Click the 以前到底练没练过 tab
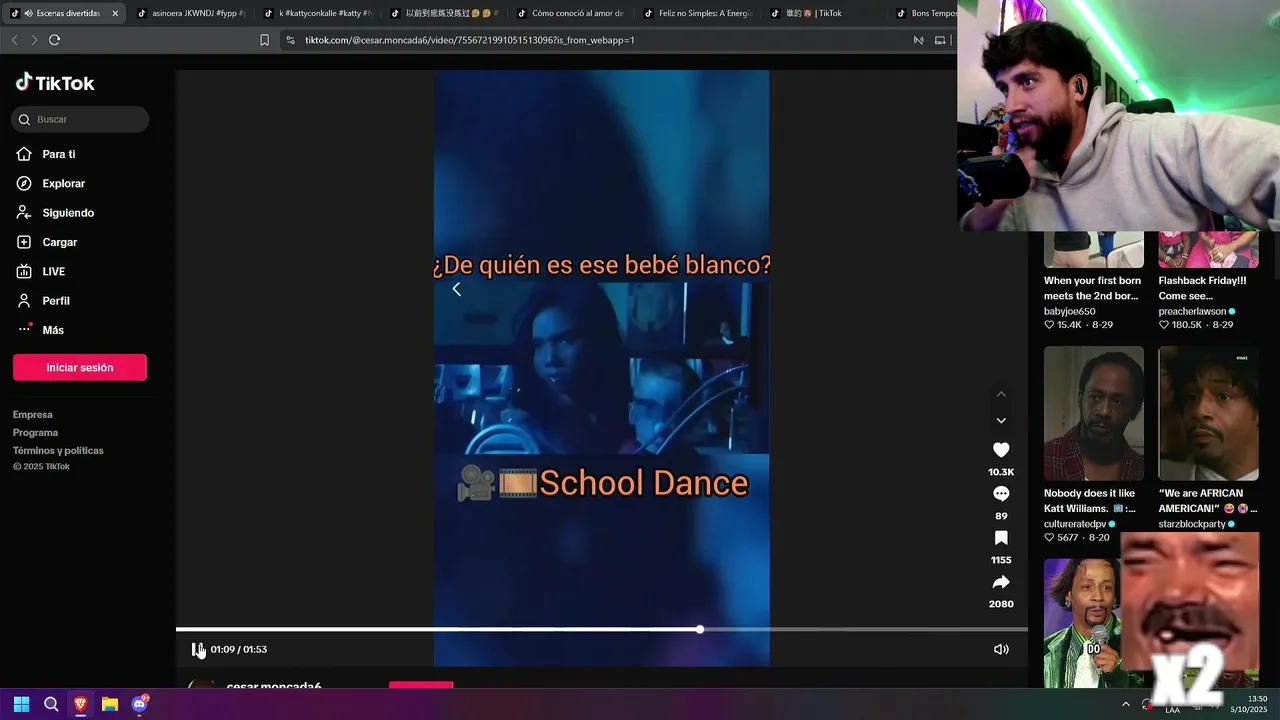 click(443, 13)
